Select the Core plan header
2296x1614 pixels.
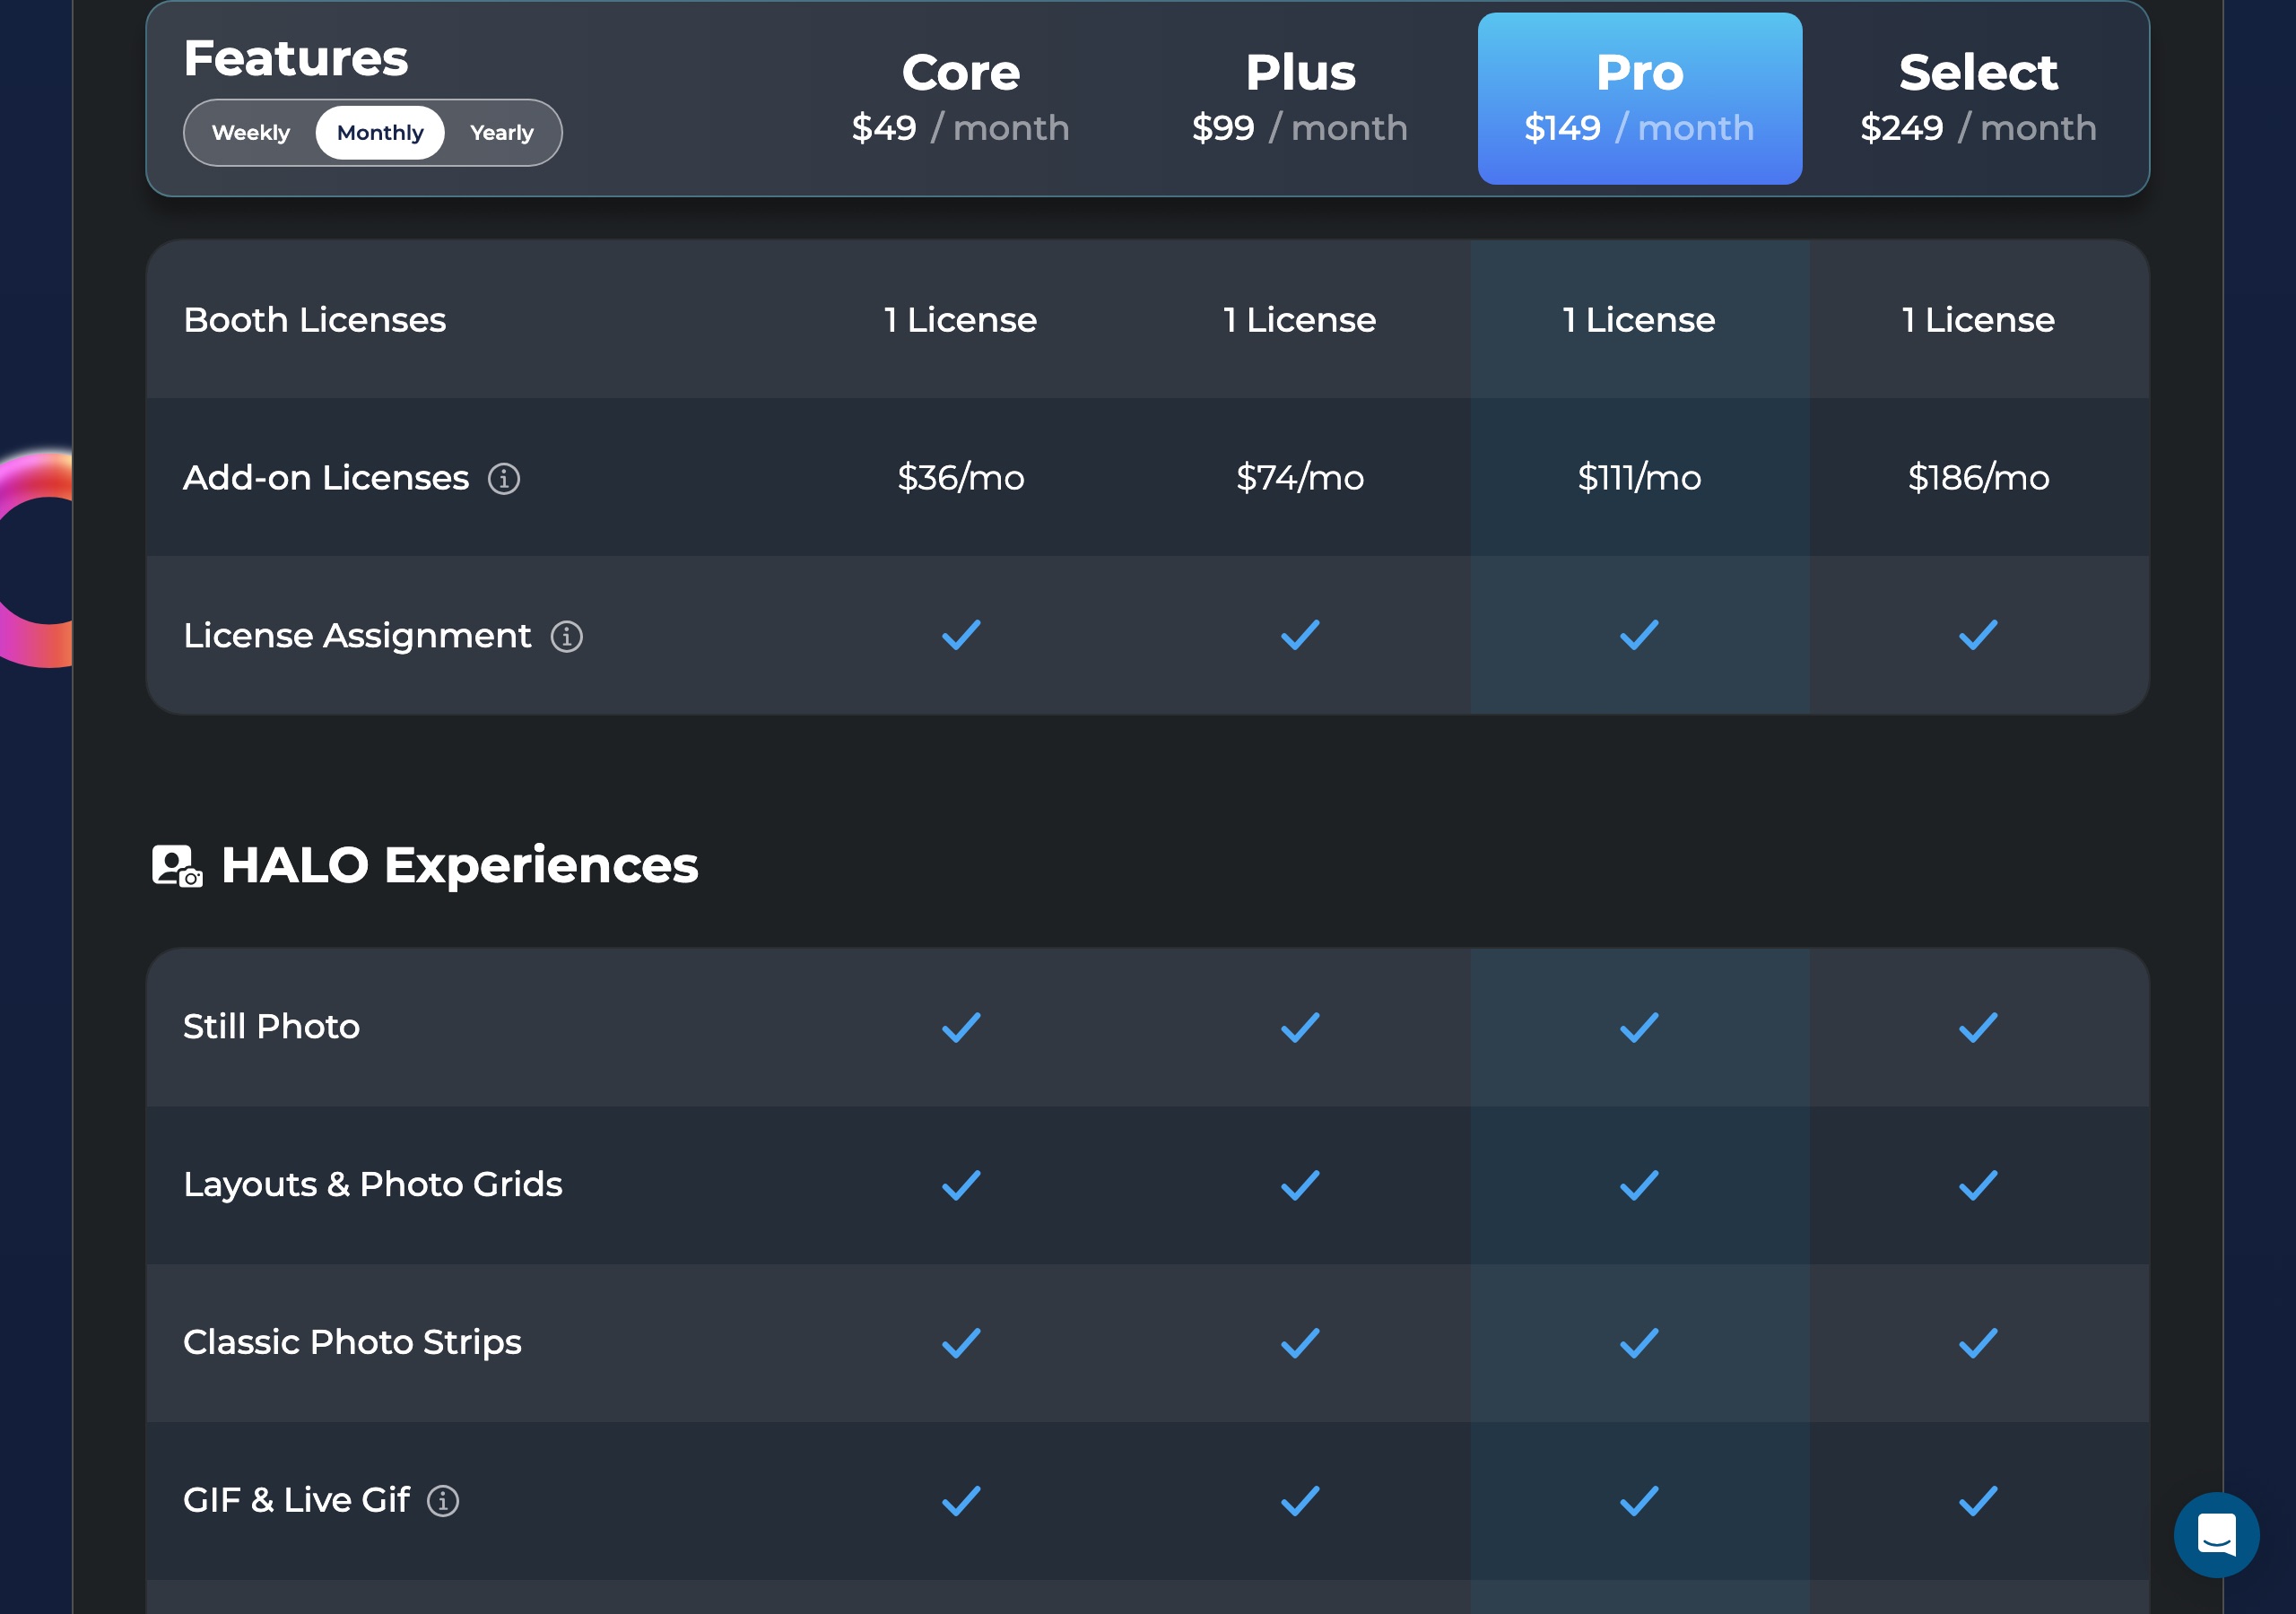pyautogui.click(x=961, y=98)
